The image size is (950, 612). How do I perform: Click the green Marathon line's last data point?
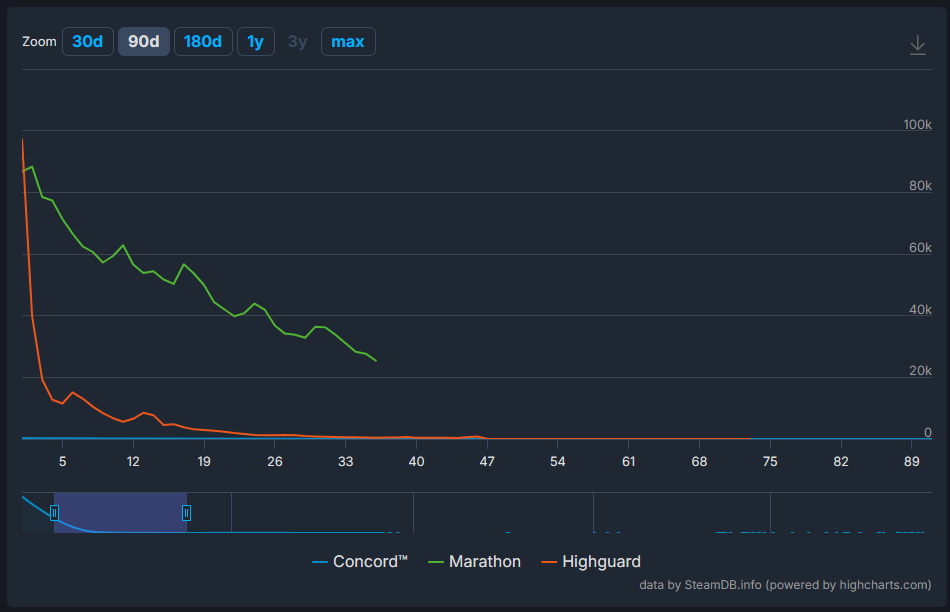376,361
